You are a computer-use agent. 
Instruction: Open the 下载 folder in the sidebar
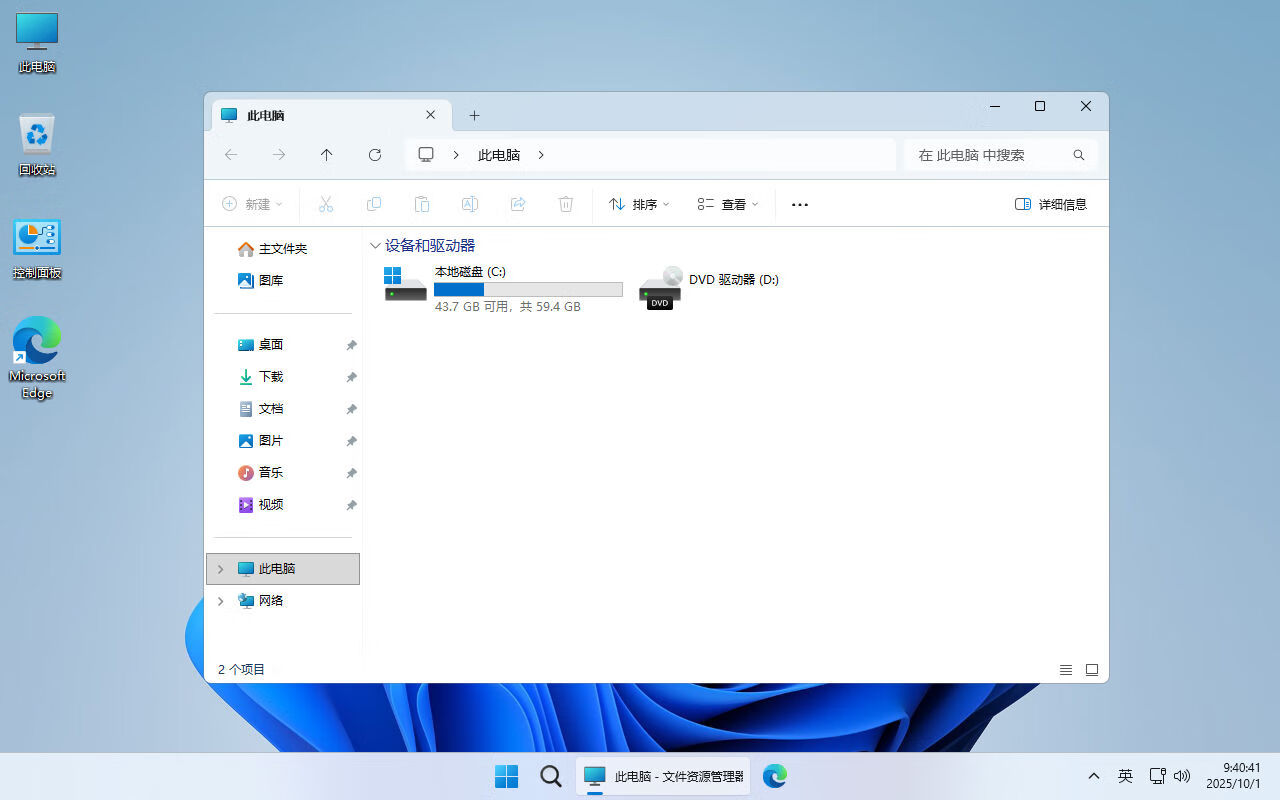point(270,377)
